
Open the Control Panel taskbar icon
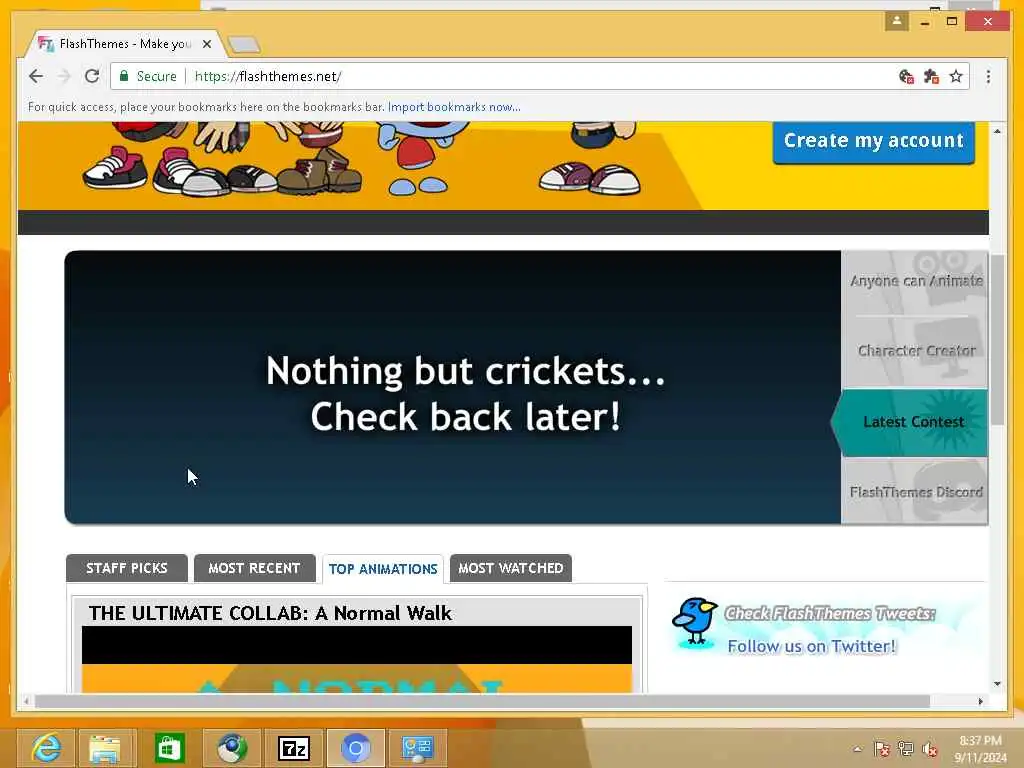(x=418, y=748)
